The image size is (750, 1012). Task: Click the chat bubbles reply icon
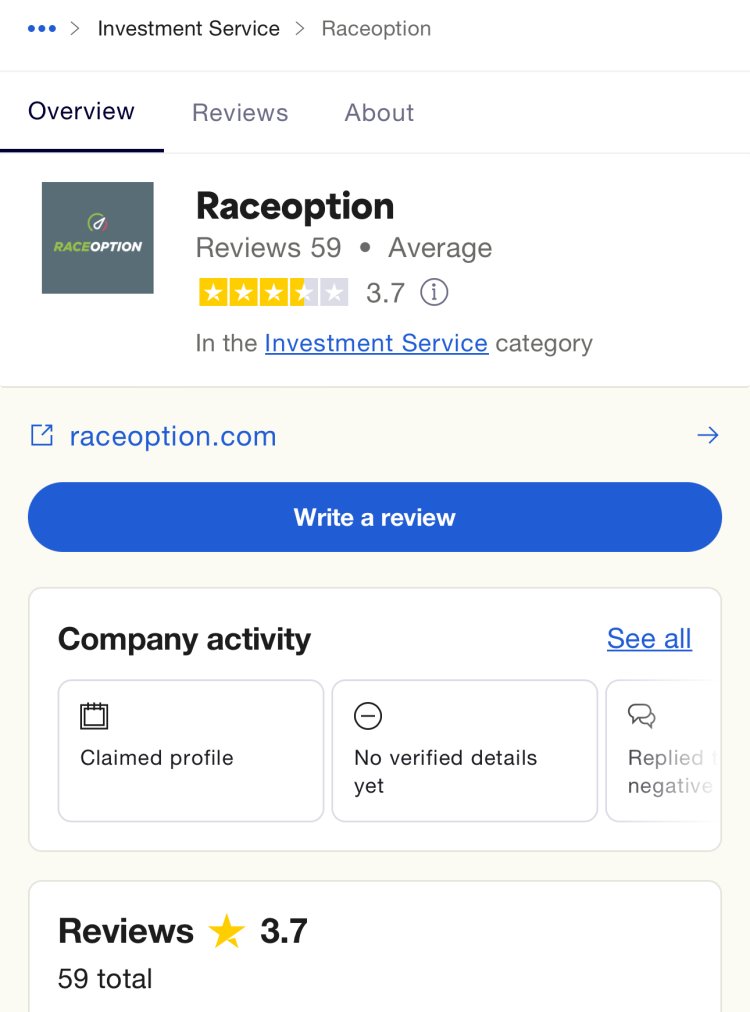[x=642, y=716]
